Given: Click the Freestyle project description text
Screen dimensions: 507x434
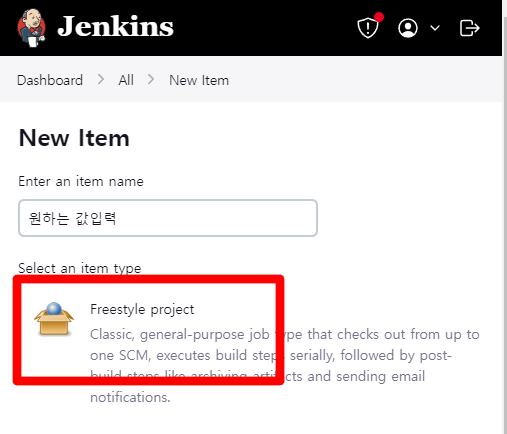Looking at the screenshot, I should coord(285,366).
